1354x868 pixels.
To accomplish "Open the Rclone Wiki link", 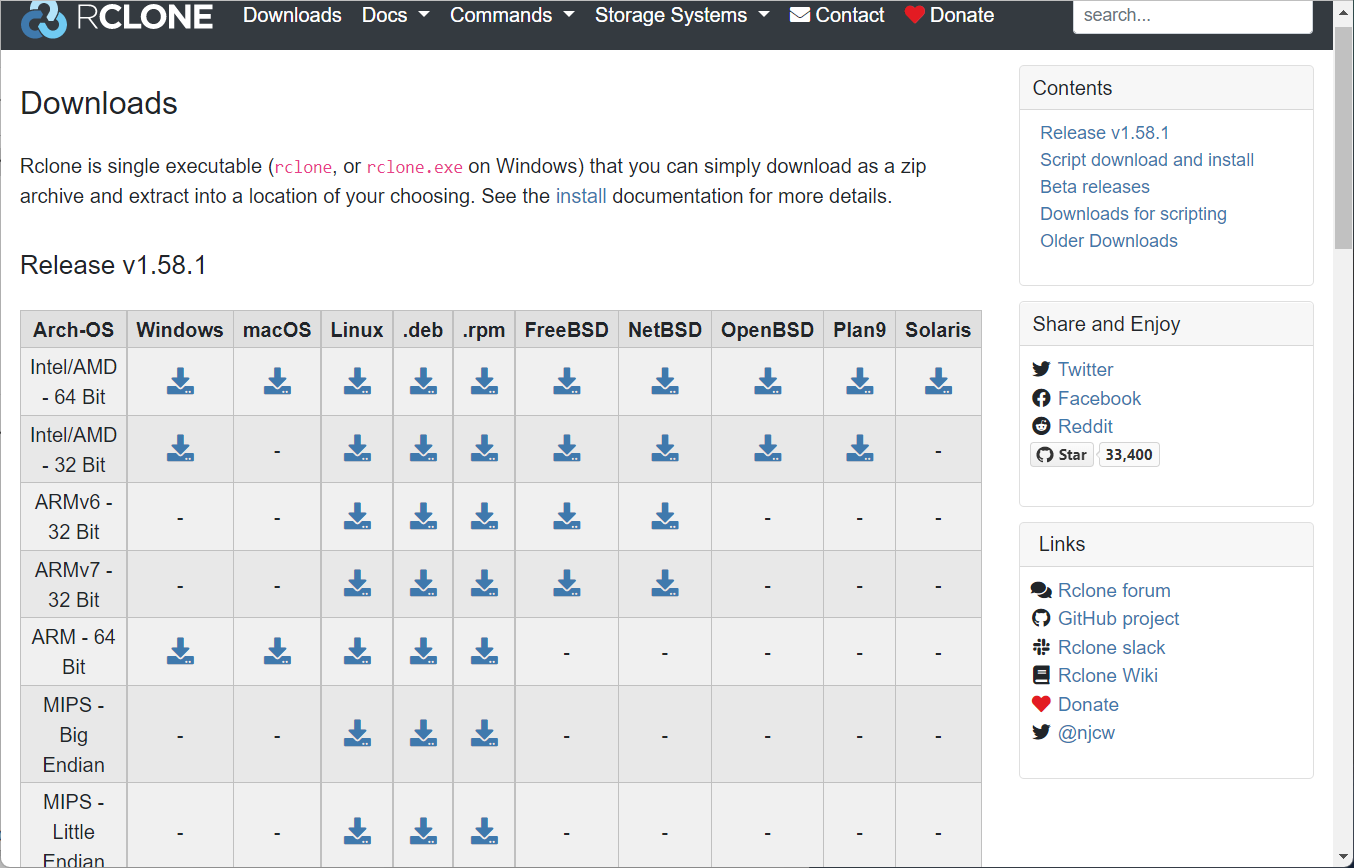I will pos(1107,676).
